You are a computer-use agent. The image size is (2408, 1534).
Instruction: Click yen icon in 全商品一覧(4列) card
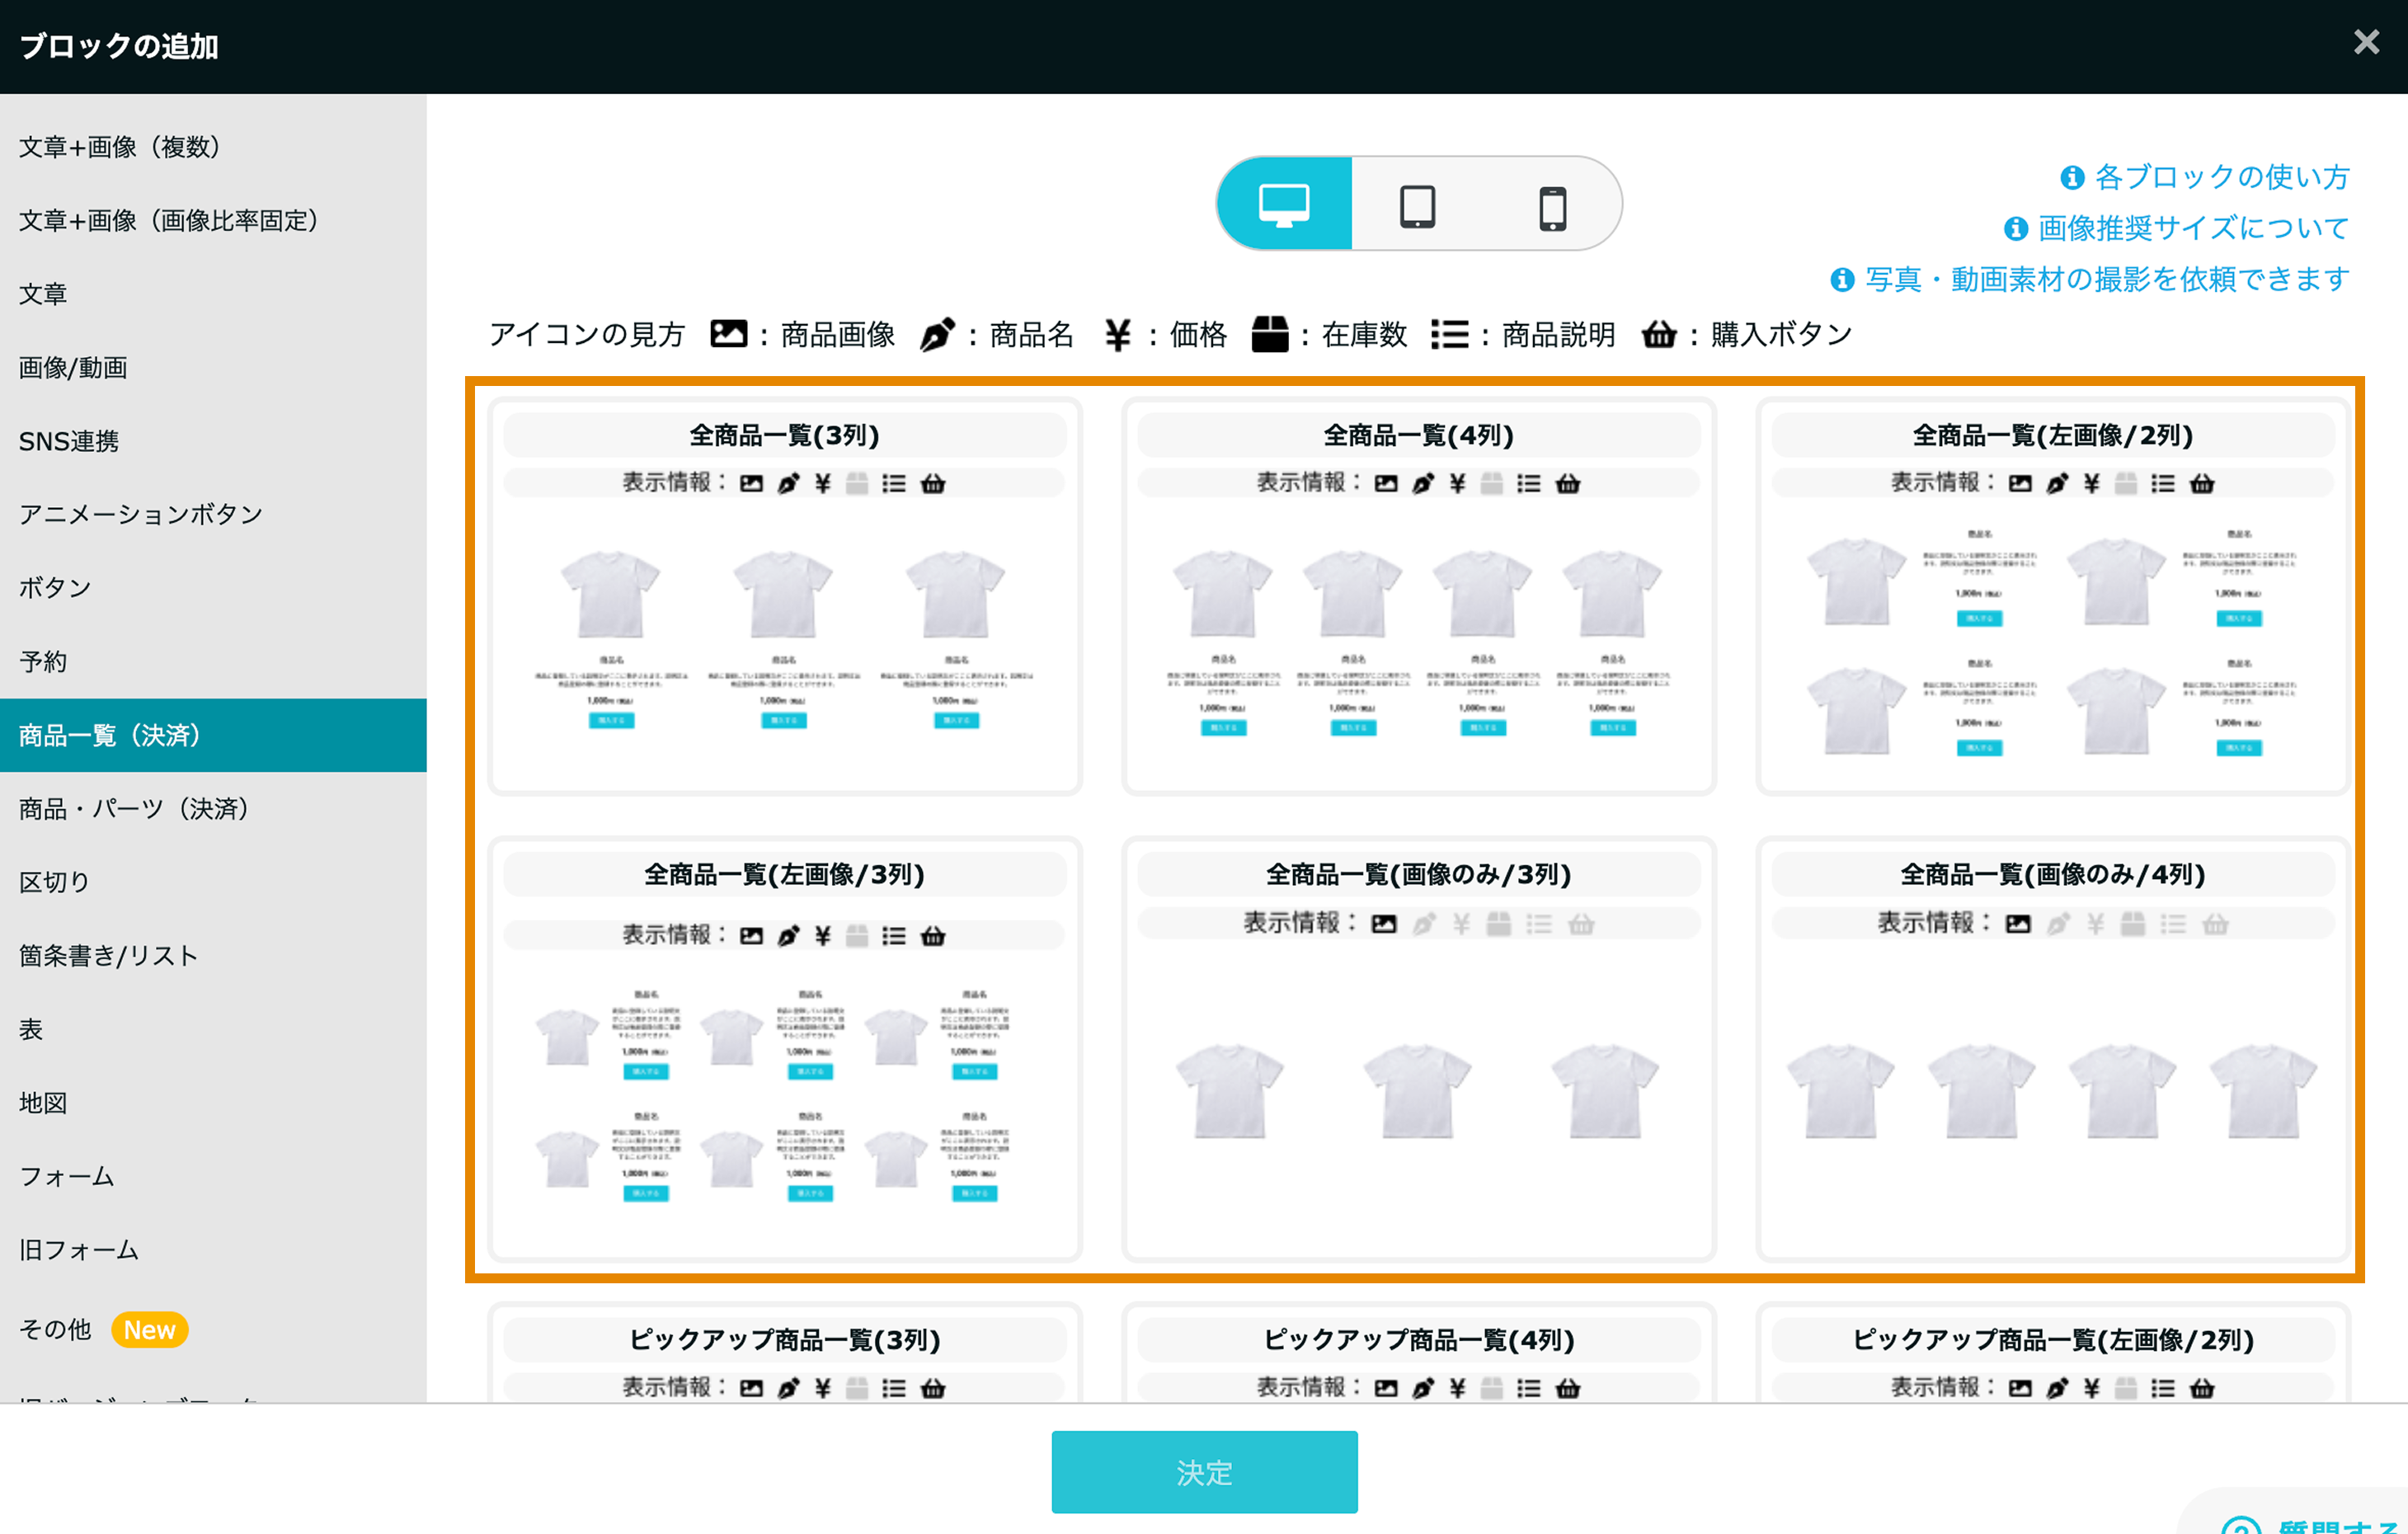1457,484
